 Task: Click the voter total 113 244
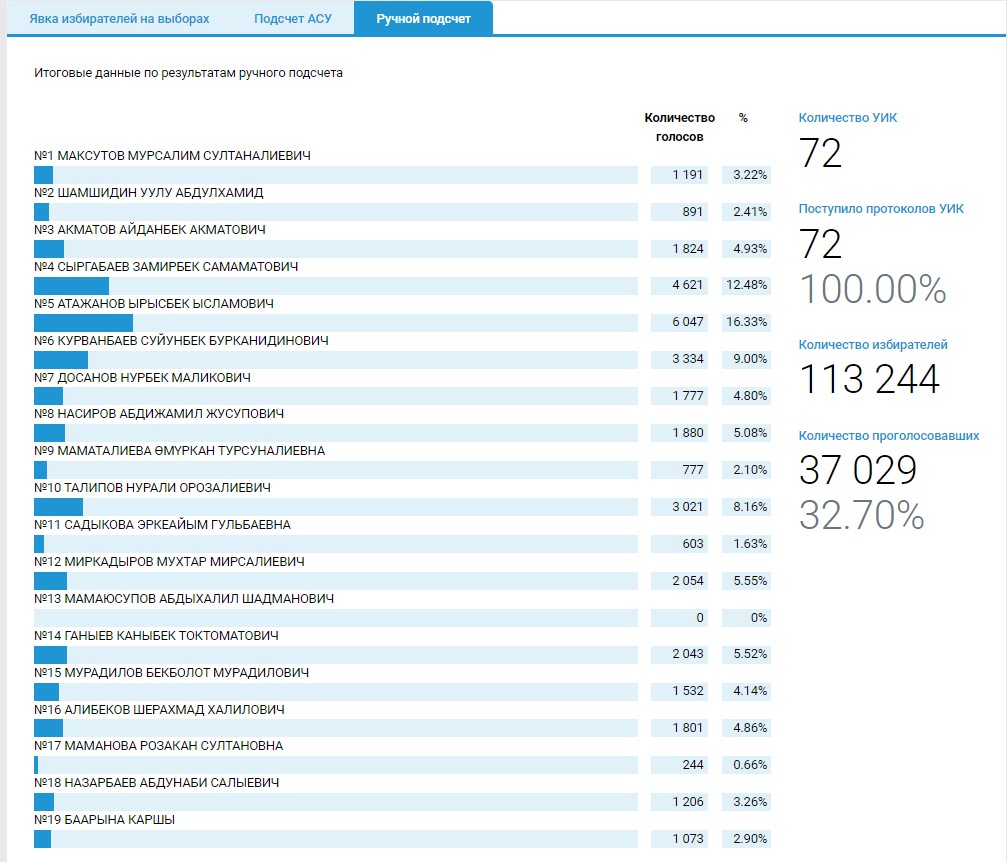click(868, 380)
